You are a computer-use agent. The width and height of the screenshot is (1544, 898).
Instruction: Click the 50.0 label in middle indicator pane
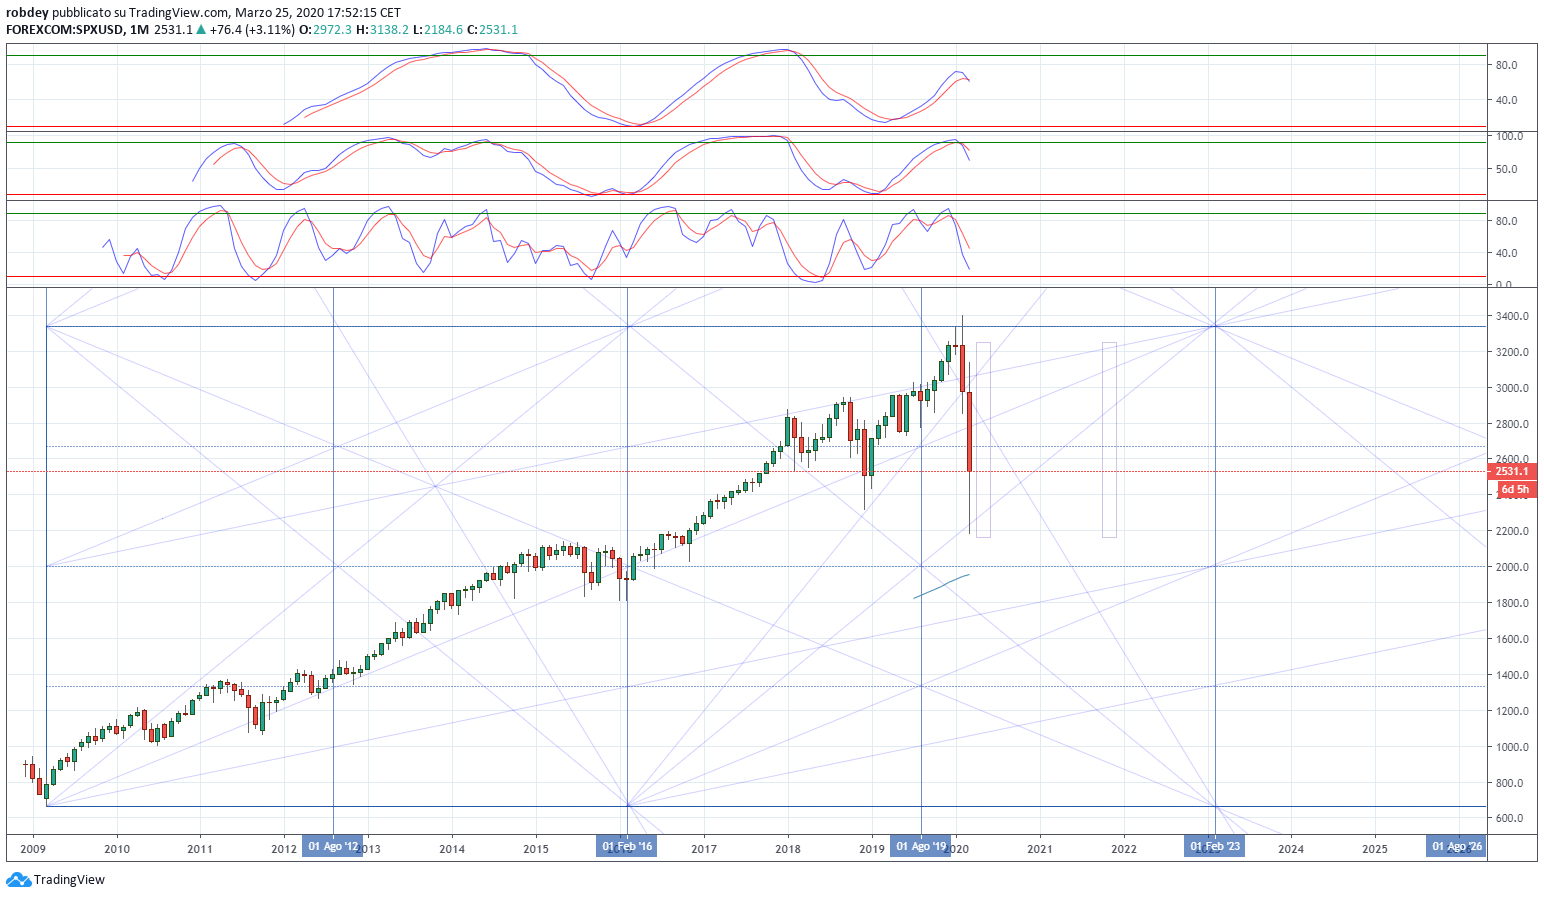[1506, 169]
